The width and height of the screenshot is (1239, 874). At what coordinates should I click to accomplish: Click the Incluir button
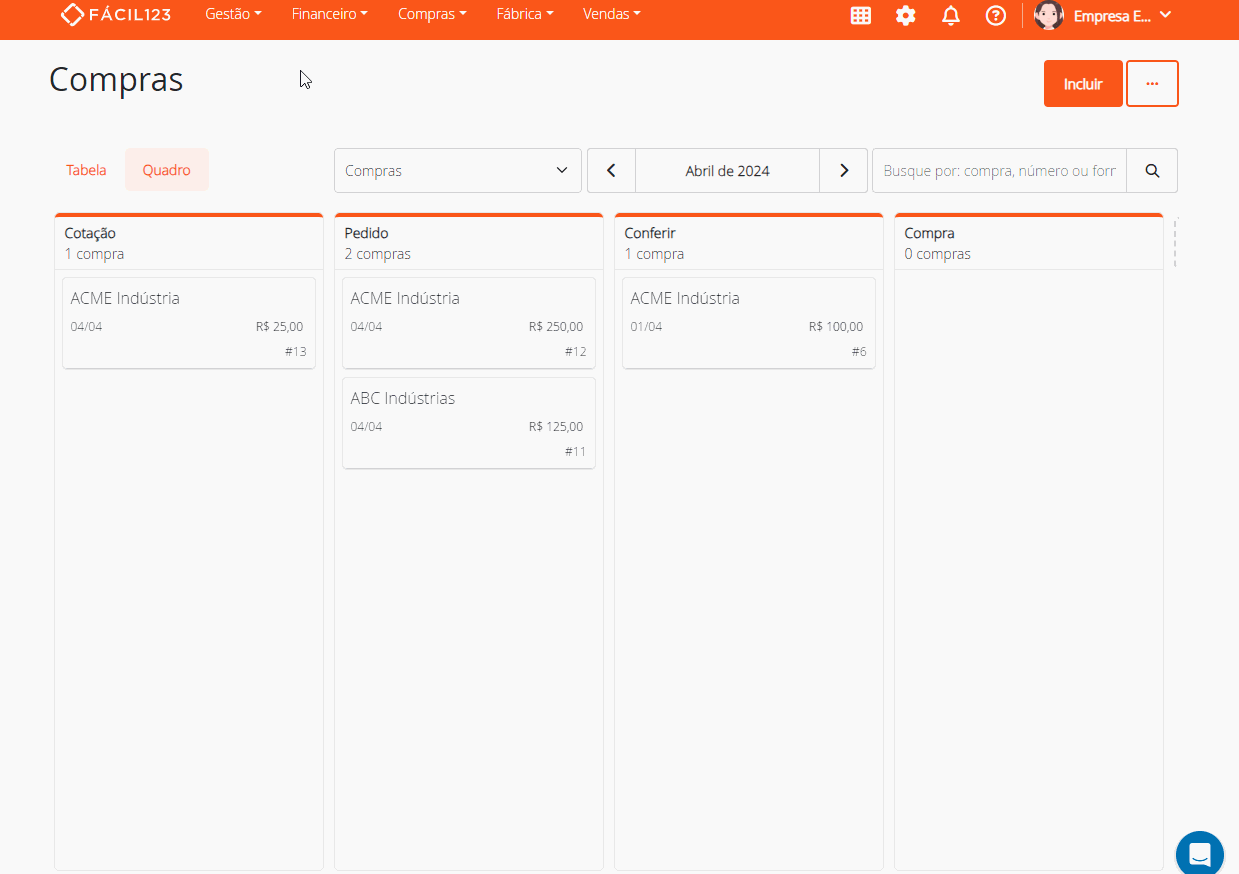point(1082,84)
